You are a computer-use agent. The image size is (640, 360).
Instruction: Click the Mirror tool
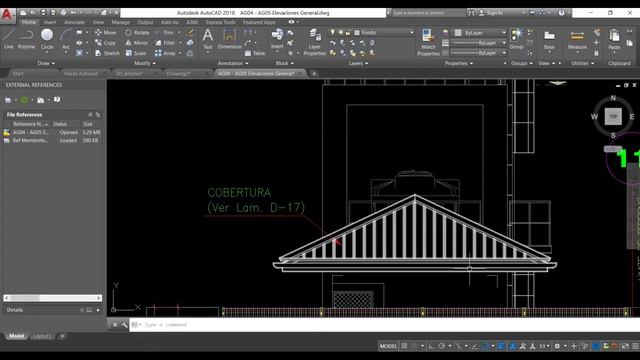(137, 42)
